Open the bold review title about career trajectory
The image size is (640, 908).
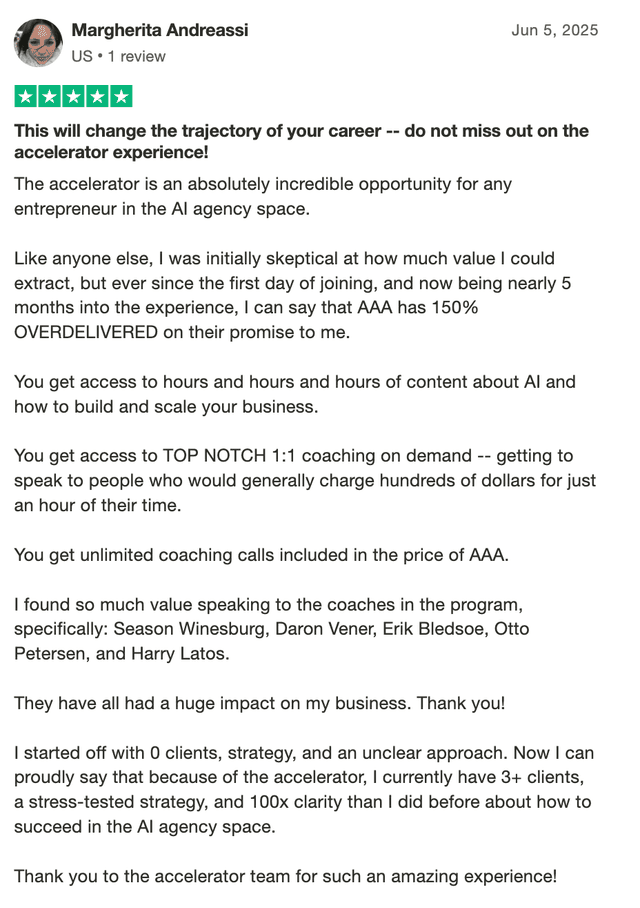[x=300, y=142]
